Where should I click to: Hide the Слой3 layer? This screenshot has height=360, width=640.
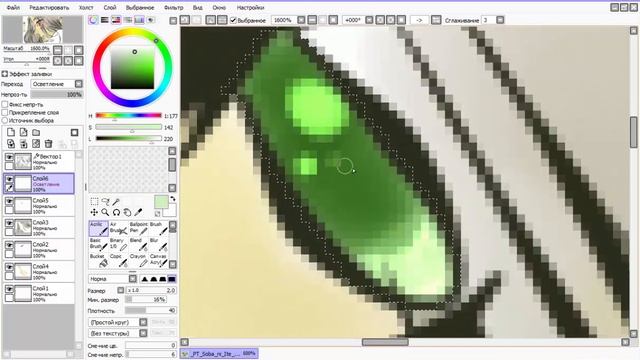coord(9,223)
